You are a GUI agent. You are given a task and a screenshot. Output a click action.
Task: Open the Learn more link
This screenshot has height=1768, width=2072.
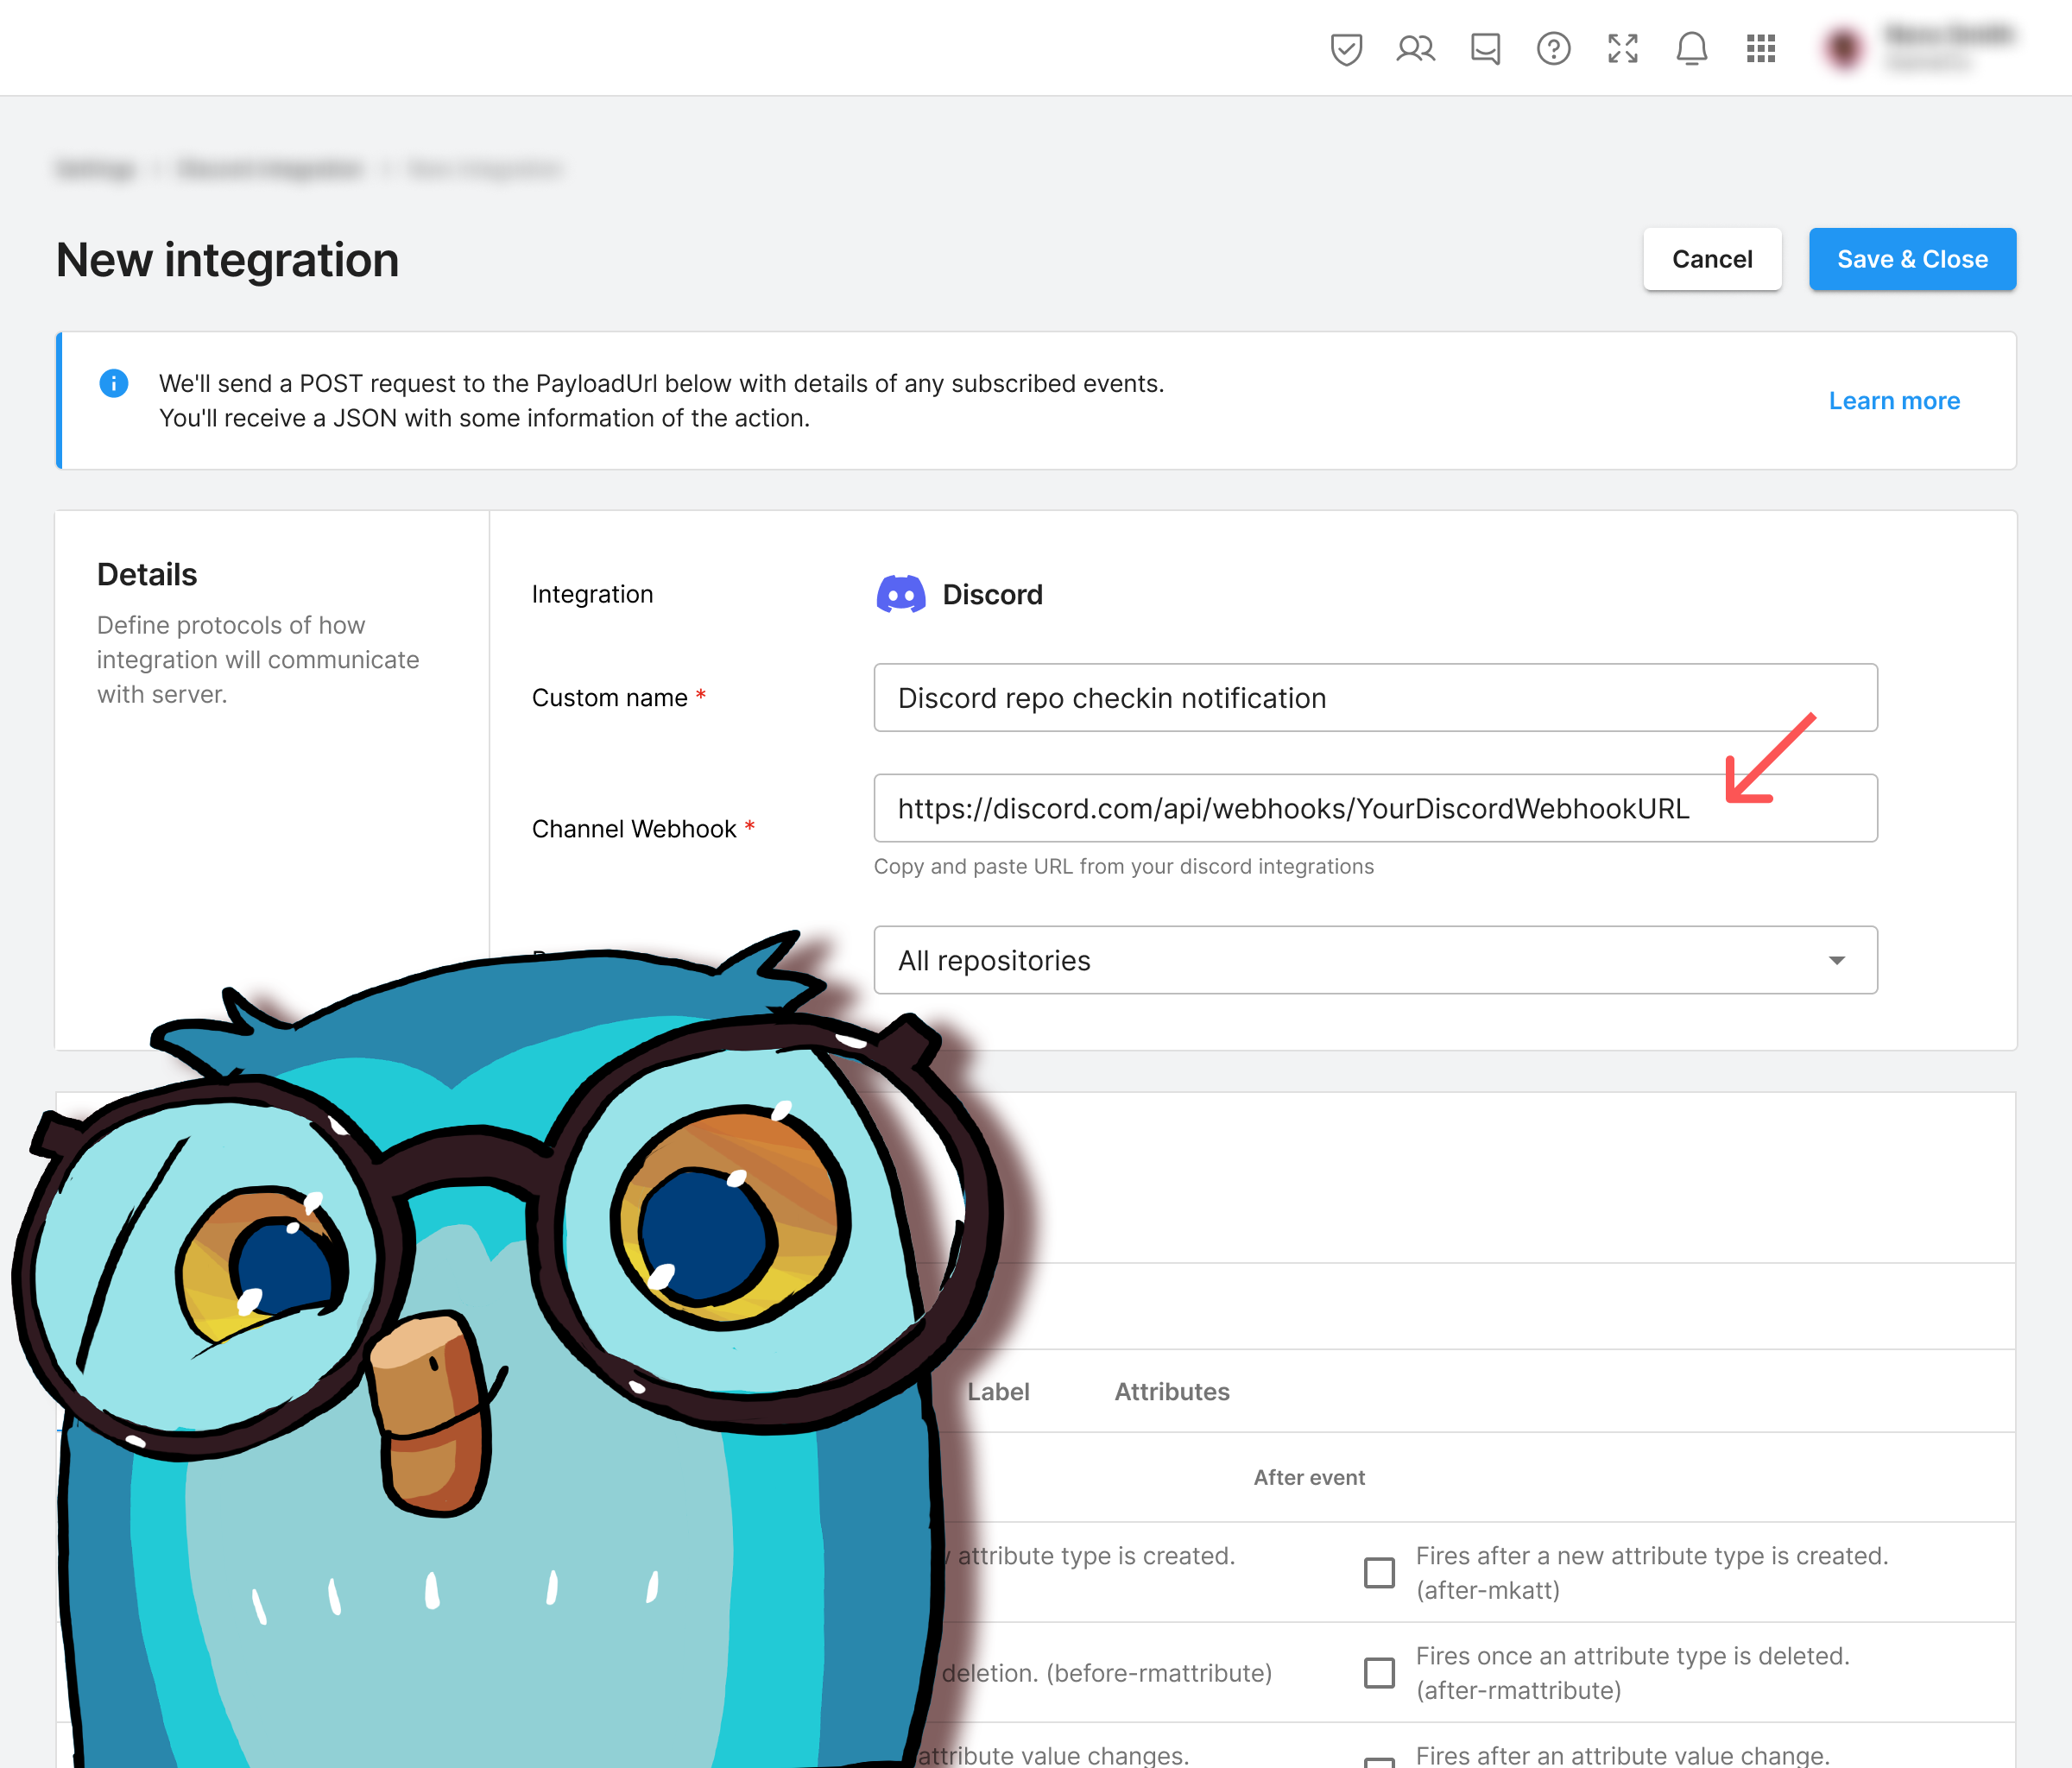click(1893, 401)
